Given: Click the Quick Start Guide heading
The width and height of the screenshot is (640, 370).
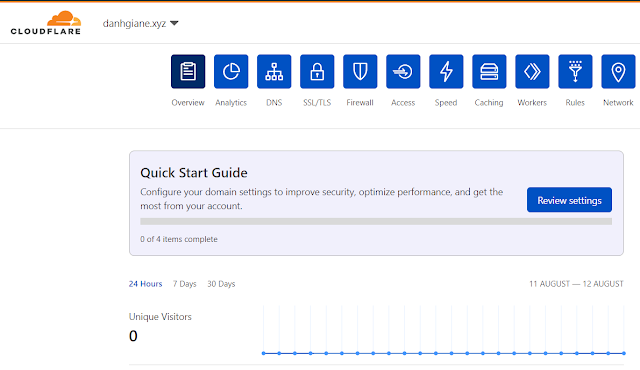Looking at the screenshot, I should (x=194, y=173).
